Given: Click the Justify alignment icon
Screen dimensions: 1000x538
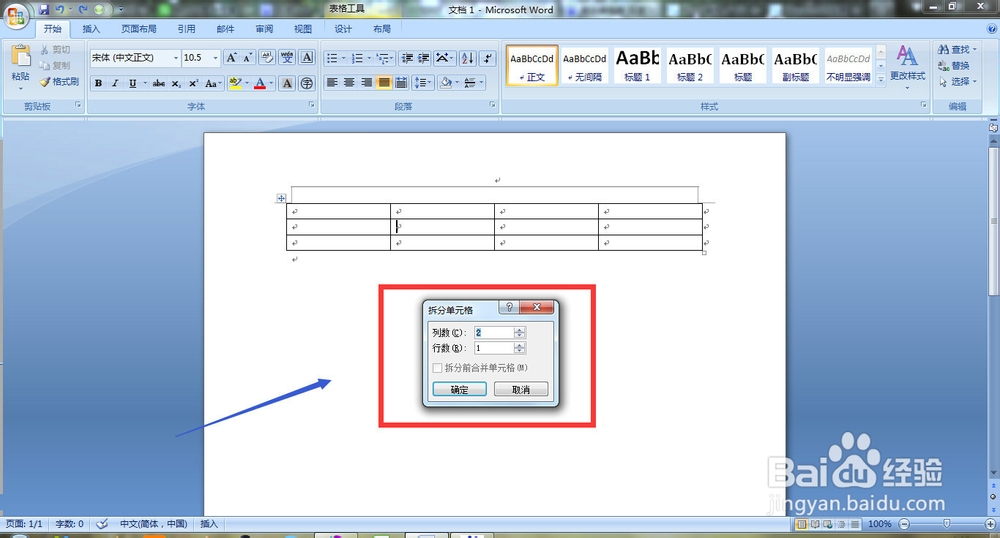Looking at the screenshot, I should click(383, 83).
